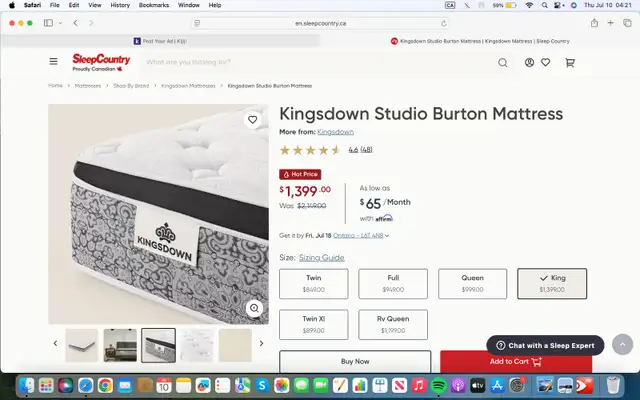The width and height of the screenshot is (640, 400).
Task: Open Bookmarks menu
Action: [x=154, y=5]
